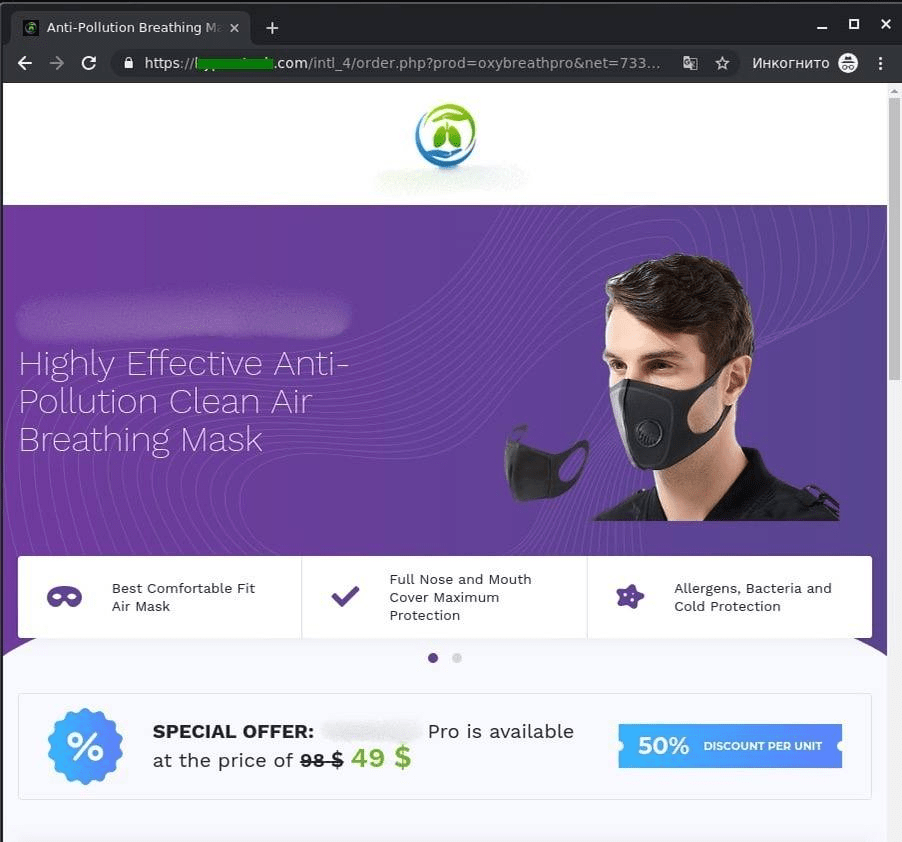
Task: Open the browser three-dot menu
Action: point(880,63)
